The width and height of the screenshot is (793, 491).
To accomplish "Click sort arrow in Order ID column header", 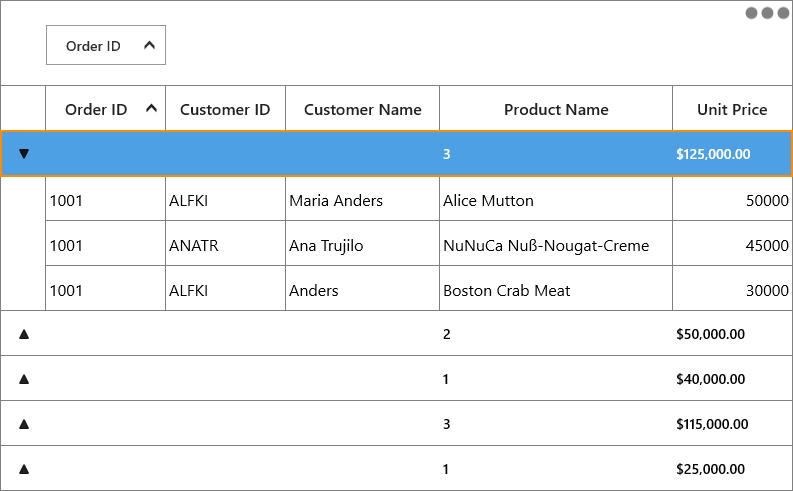I will pyautogui.click(x=151, y=108).
